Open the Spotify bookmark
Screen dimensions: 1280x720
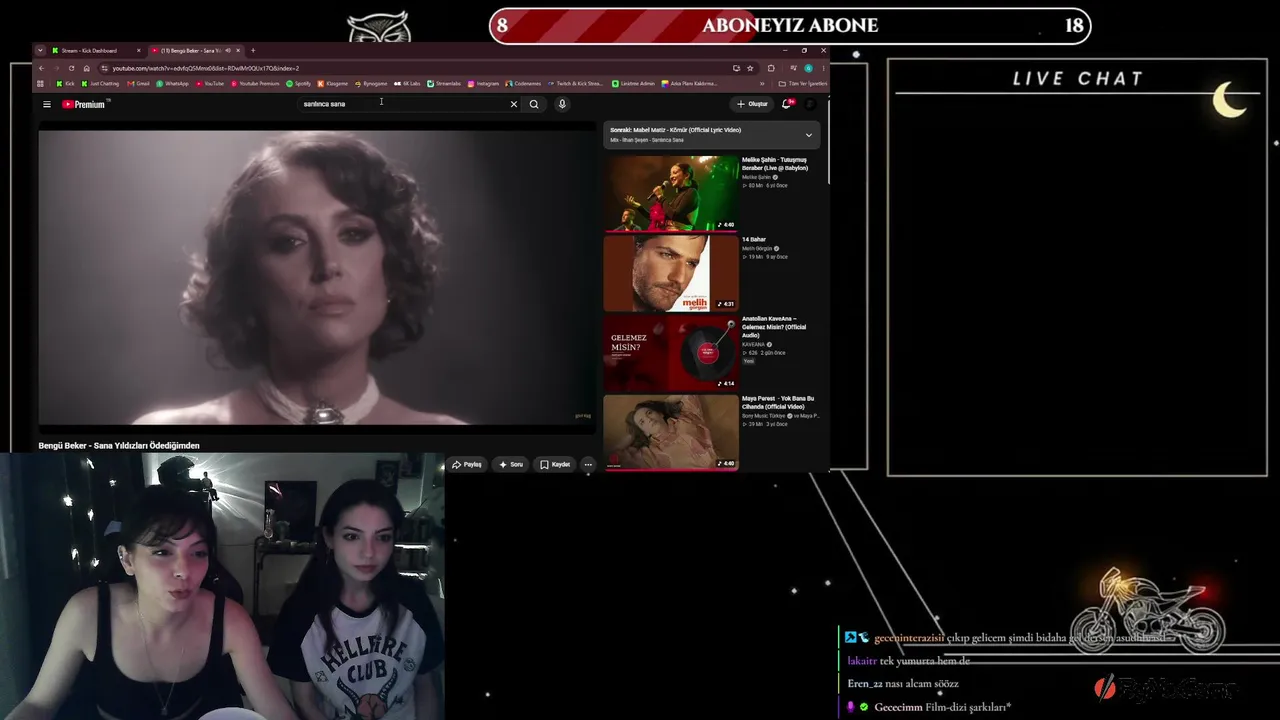point(298,84)
